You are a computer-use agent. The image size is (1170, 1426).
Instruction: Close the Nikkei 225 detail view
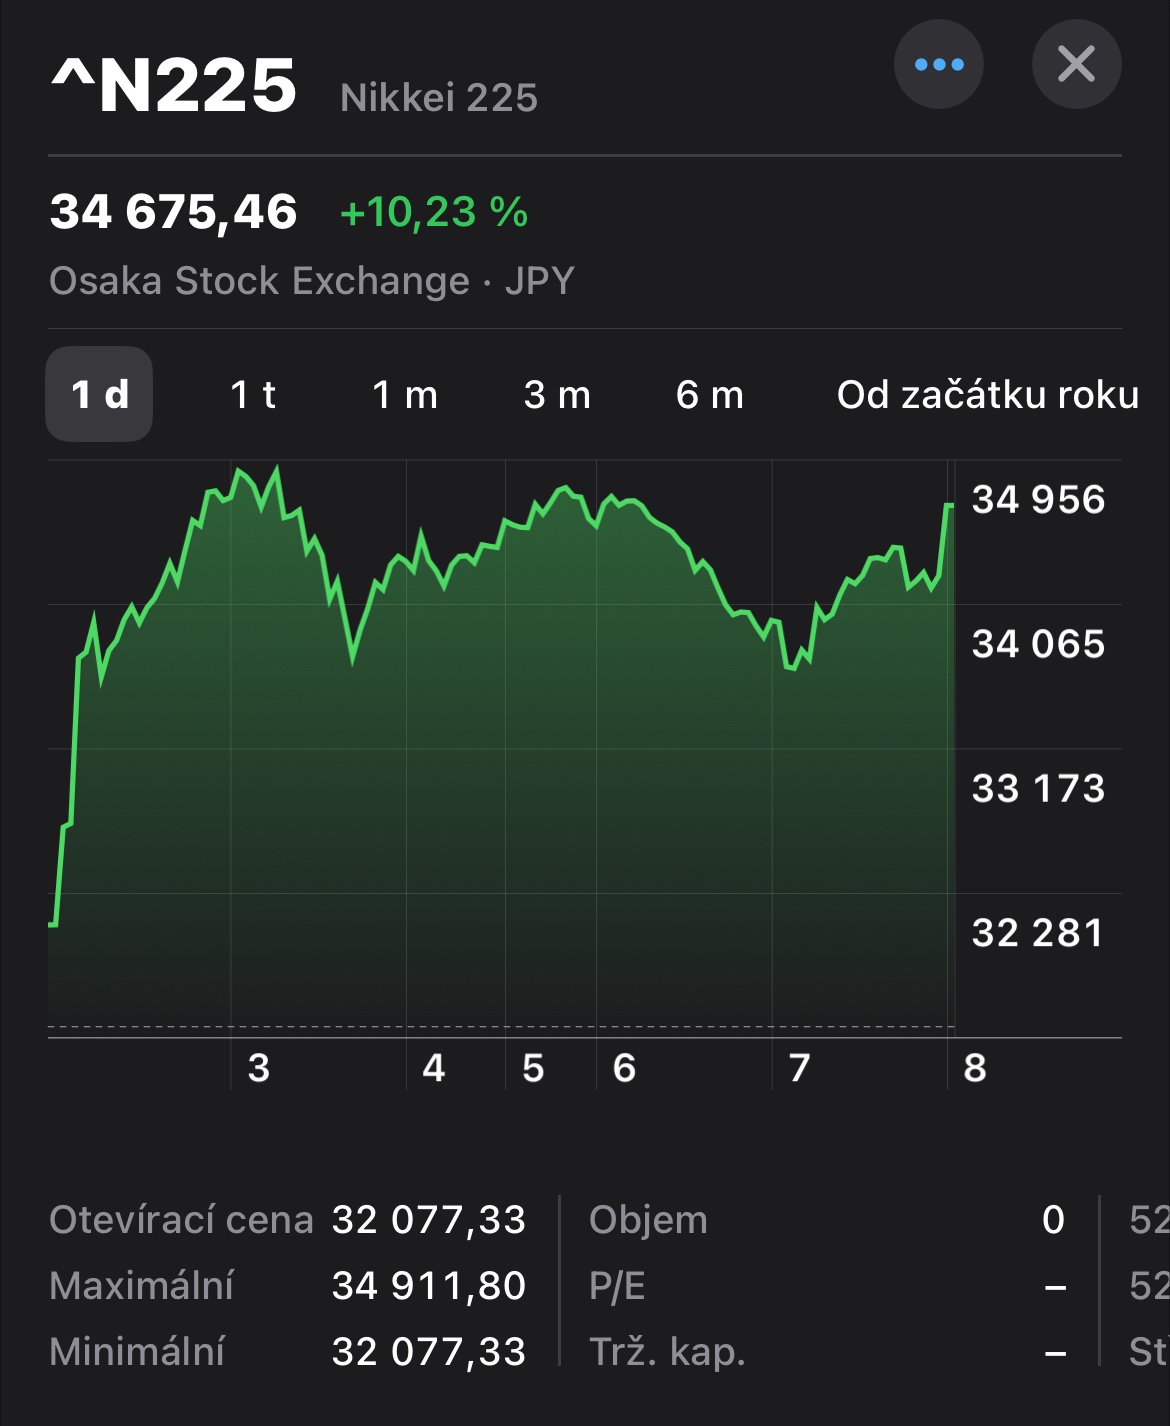pyautogui.click(x=1076, y=65)
